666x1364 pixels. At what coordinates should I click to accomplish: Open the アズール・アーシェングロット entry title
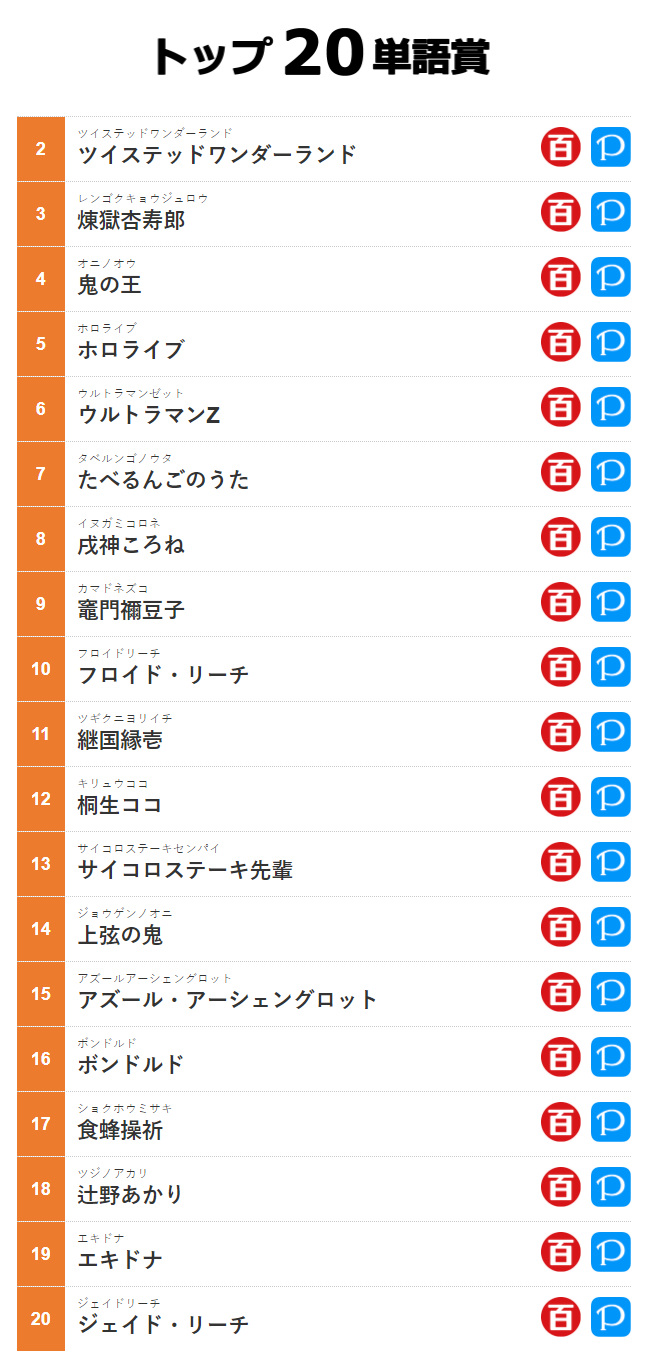[228, 1000]
